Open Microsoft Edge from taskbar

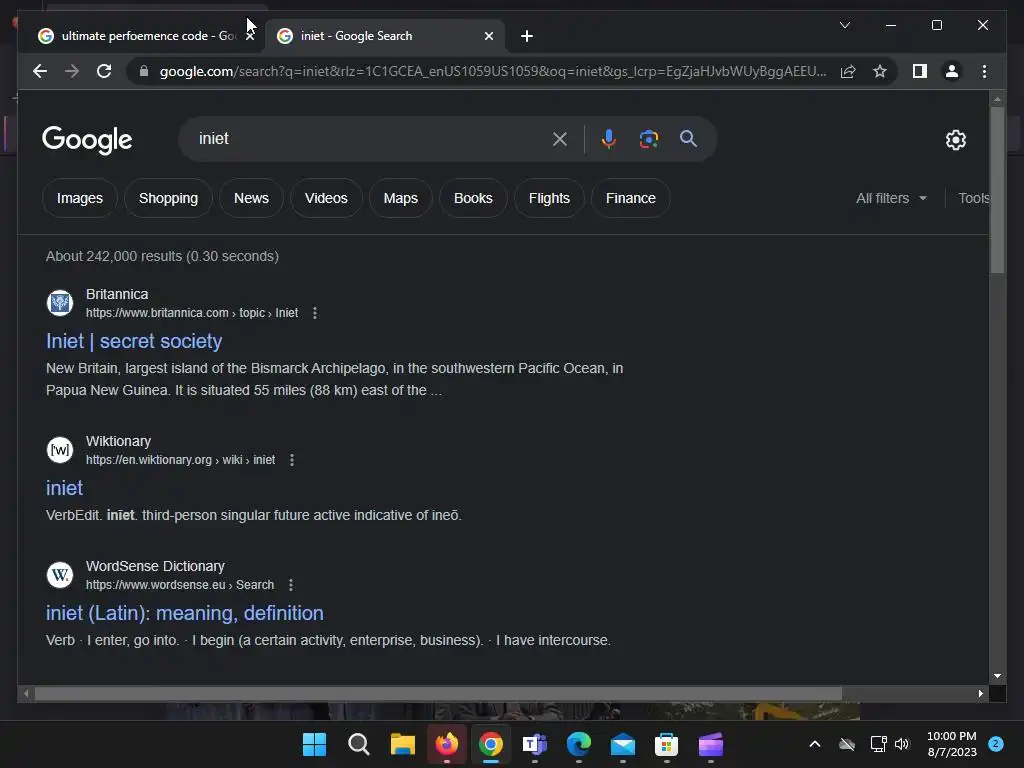(x=579, y=744)
